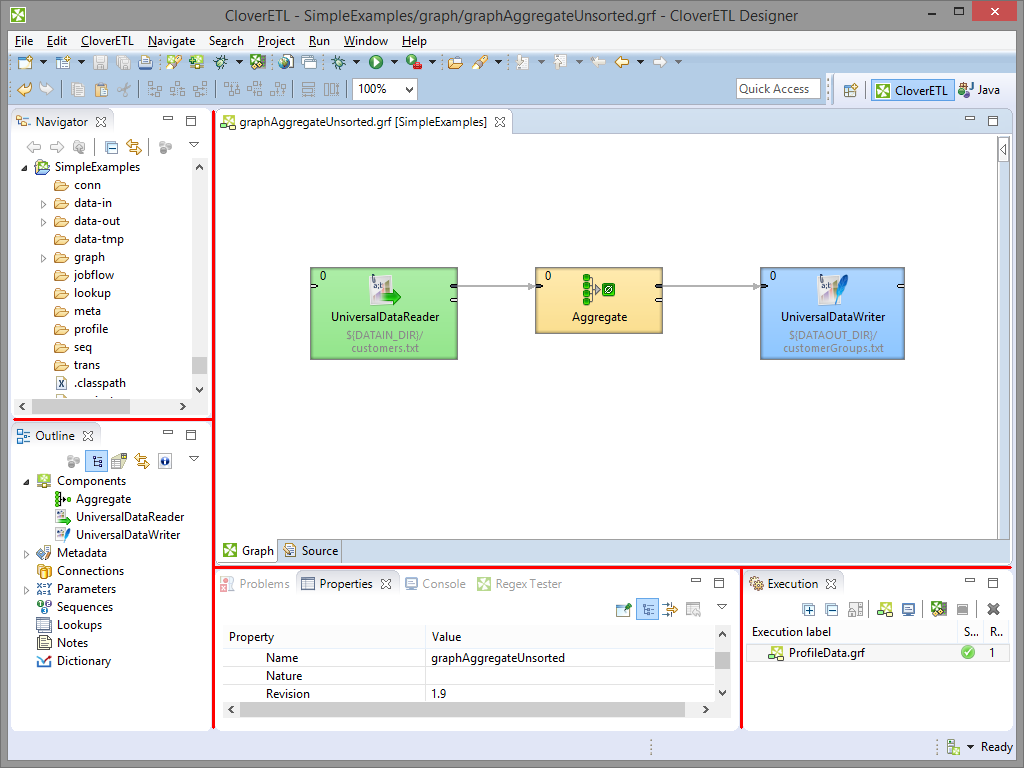Open the CloverETL menu
Image resolution: width=1024 pixels, height=768 pixels.
[x=107, y=41]
